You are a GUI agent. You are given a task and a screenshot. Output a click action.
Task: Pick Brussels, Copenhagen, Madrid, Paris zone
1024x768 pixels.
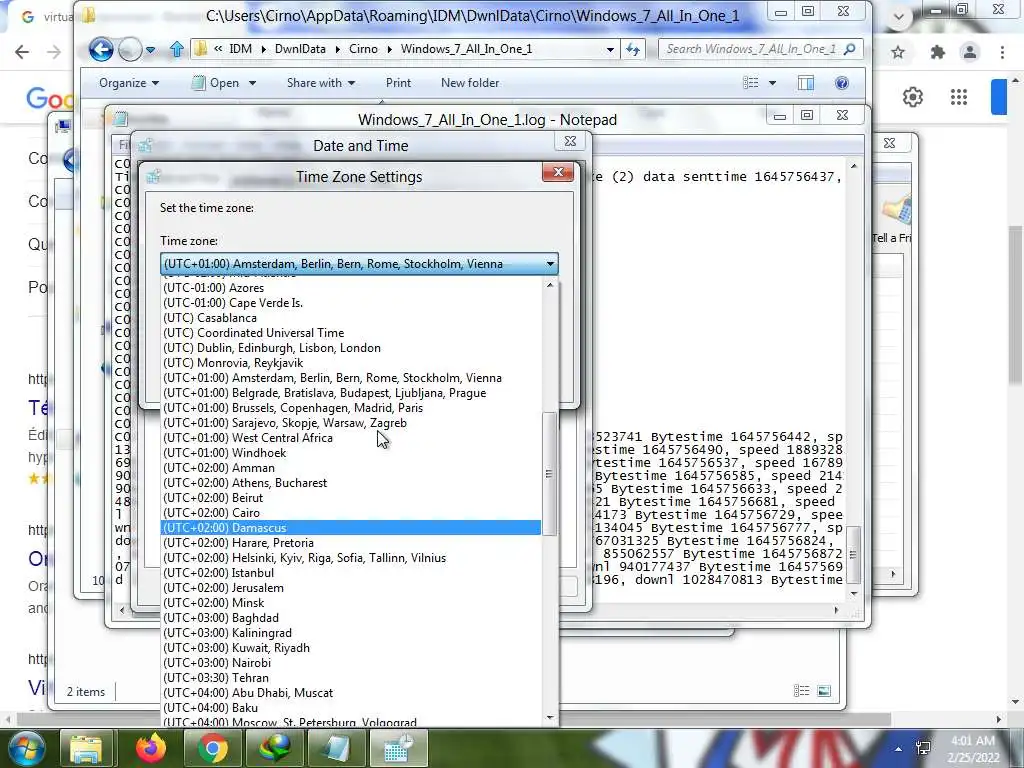coord(351,408)
